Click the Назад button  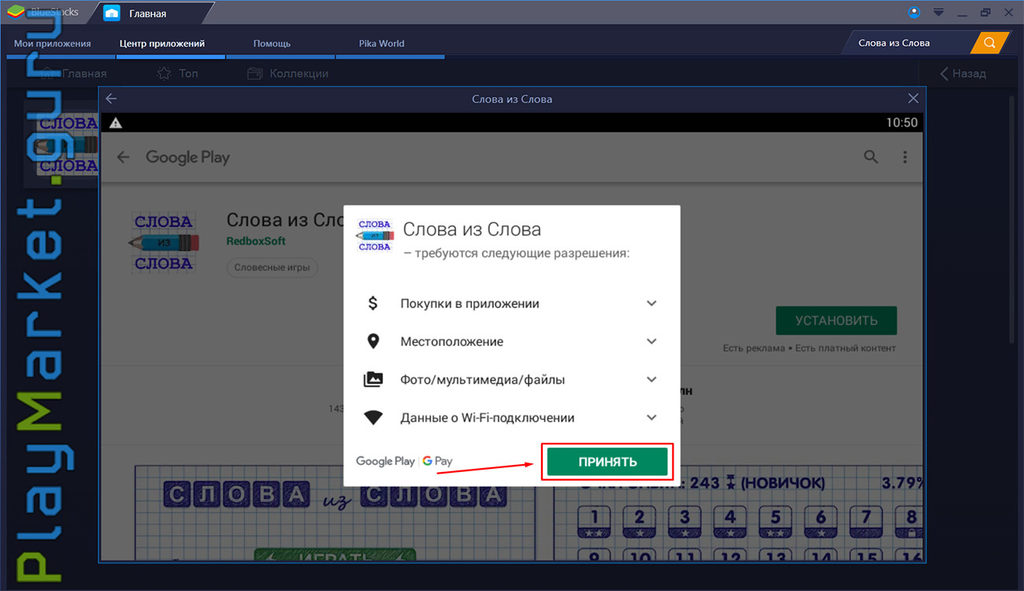[x=963, y=74]
